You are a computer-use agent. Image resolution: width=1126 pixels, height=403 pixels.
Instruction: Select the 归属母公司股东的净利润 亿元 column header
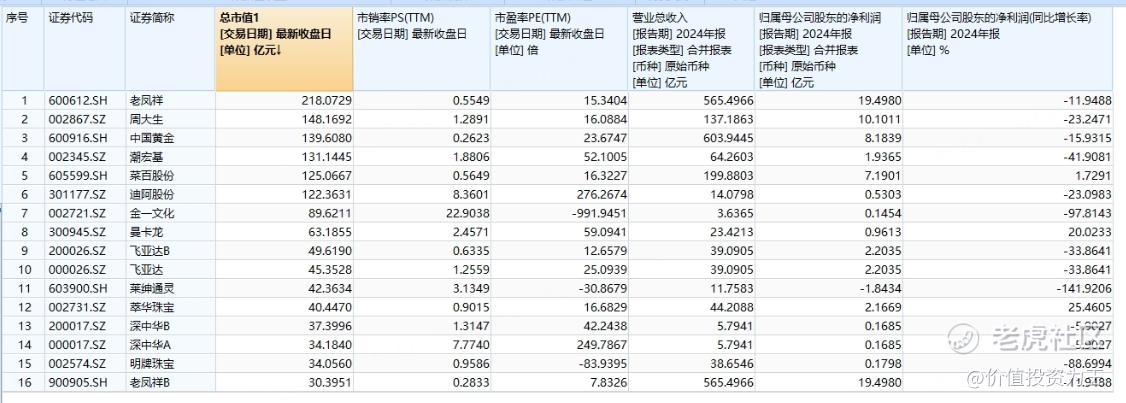(829, 50)
